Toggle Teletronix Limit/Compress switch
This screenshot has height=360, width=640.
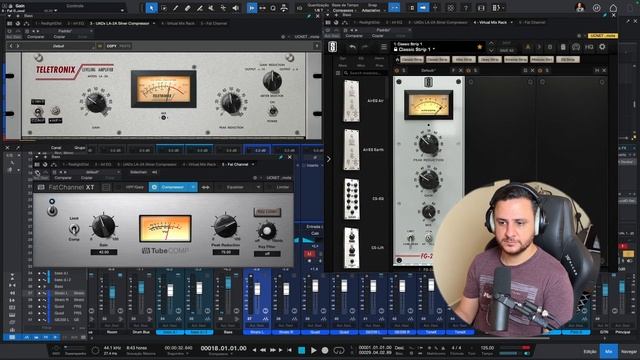tap(38, 111)
